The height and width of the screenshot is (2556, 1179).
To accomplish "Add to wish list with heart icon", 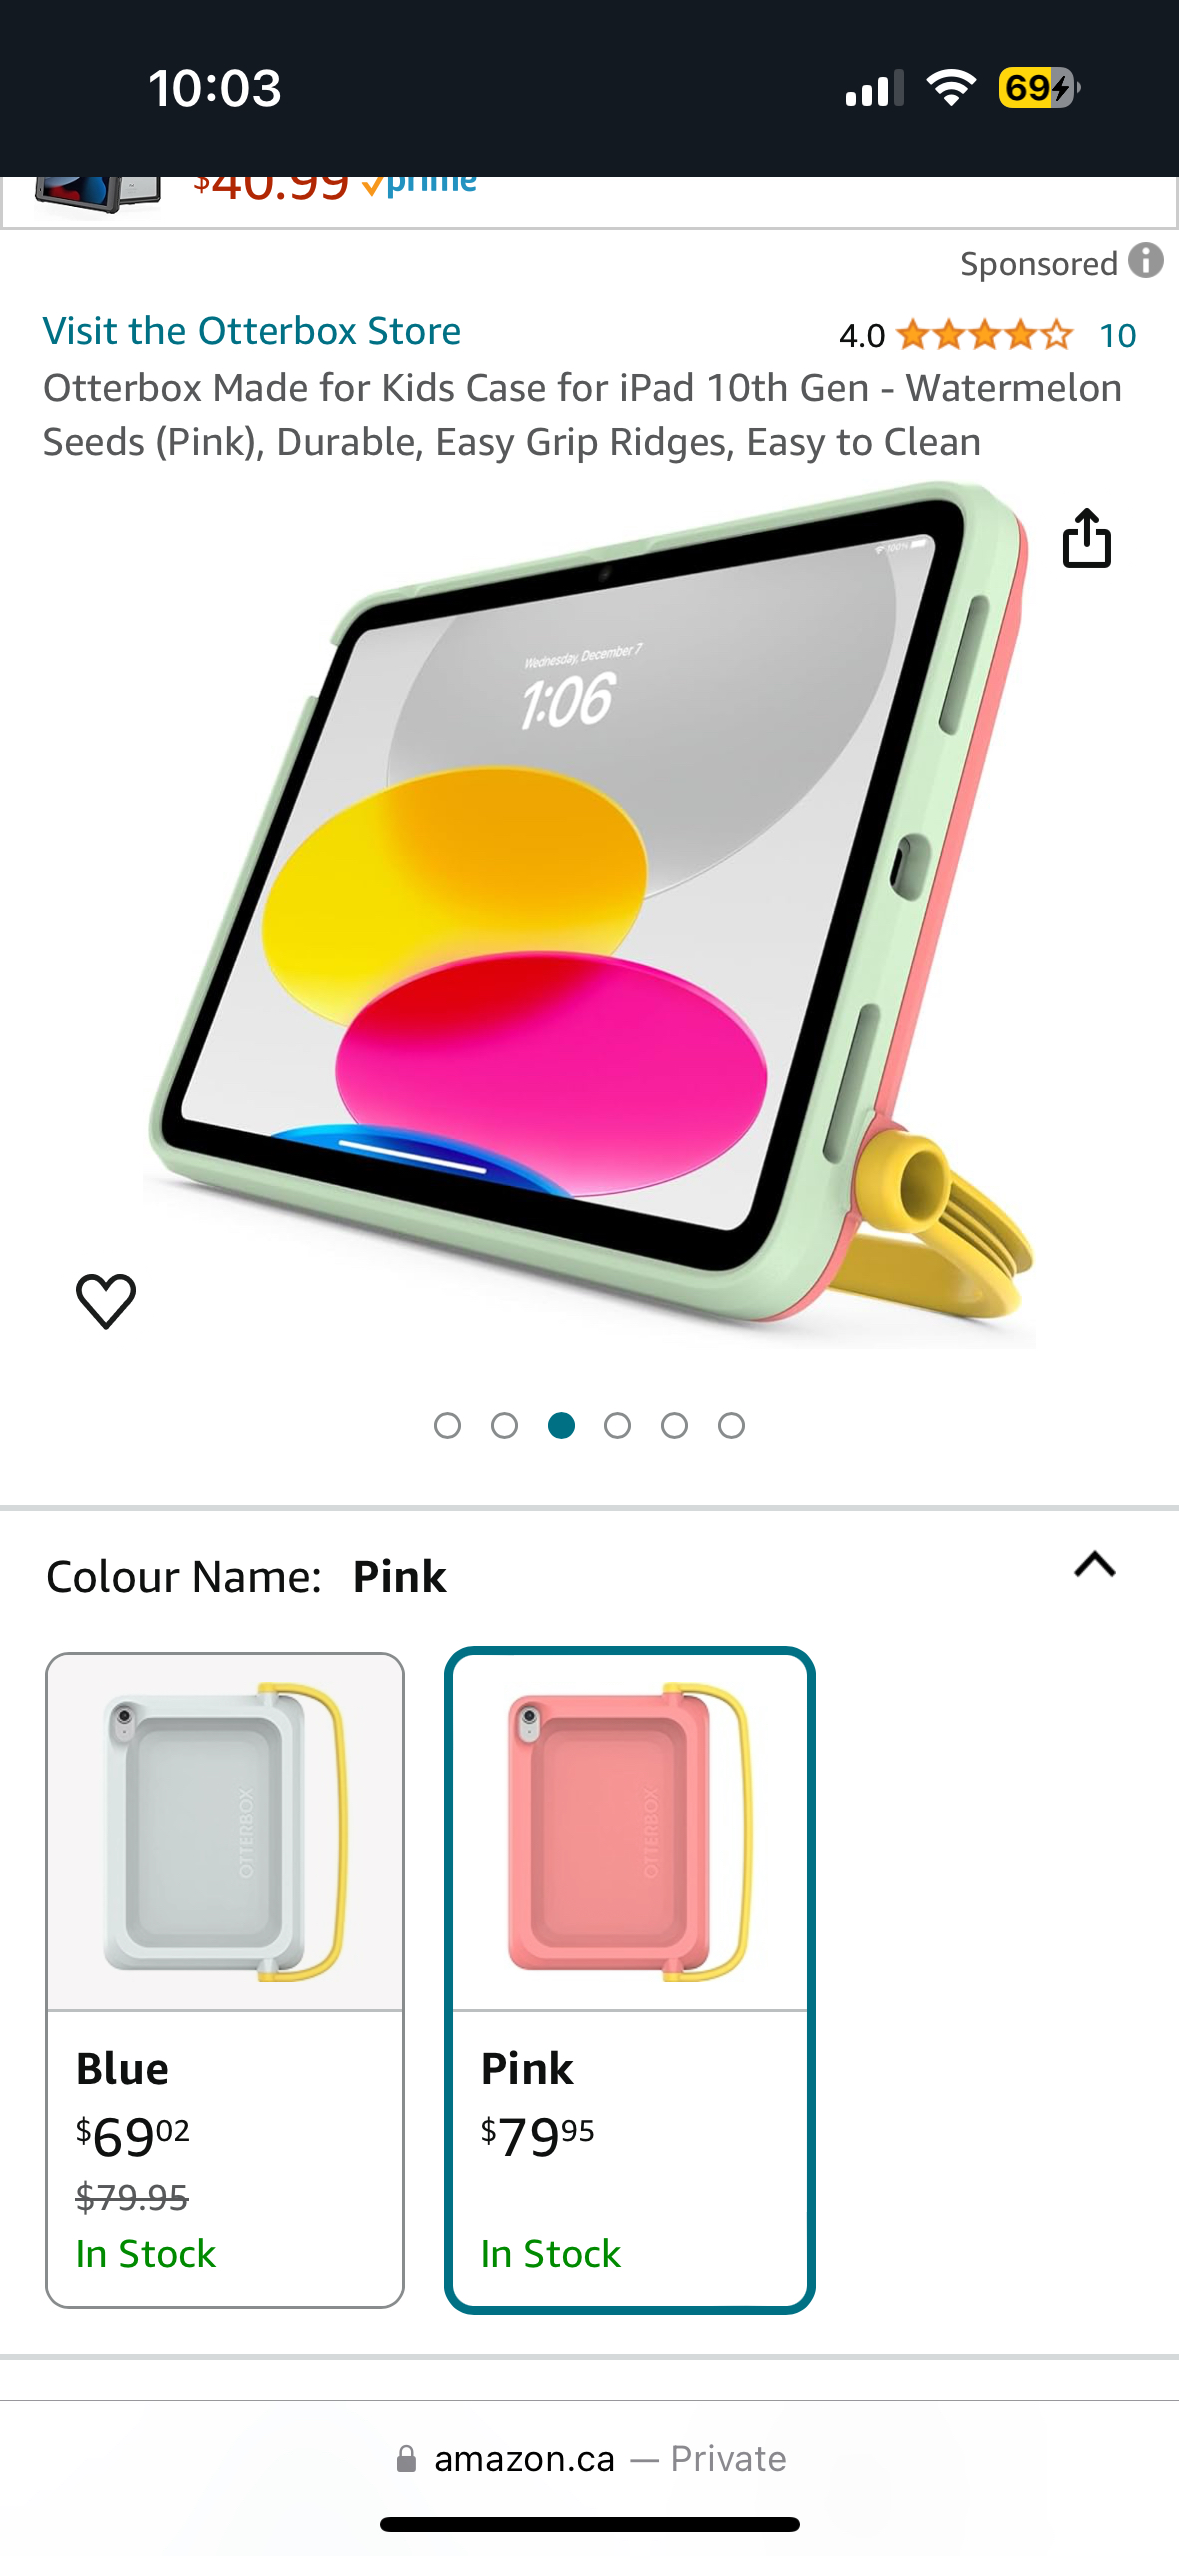I will coord(106,1301).
